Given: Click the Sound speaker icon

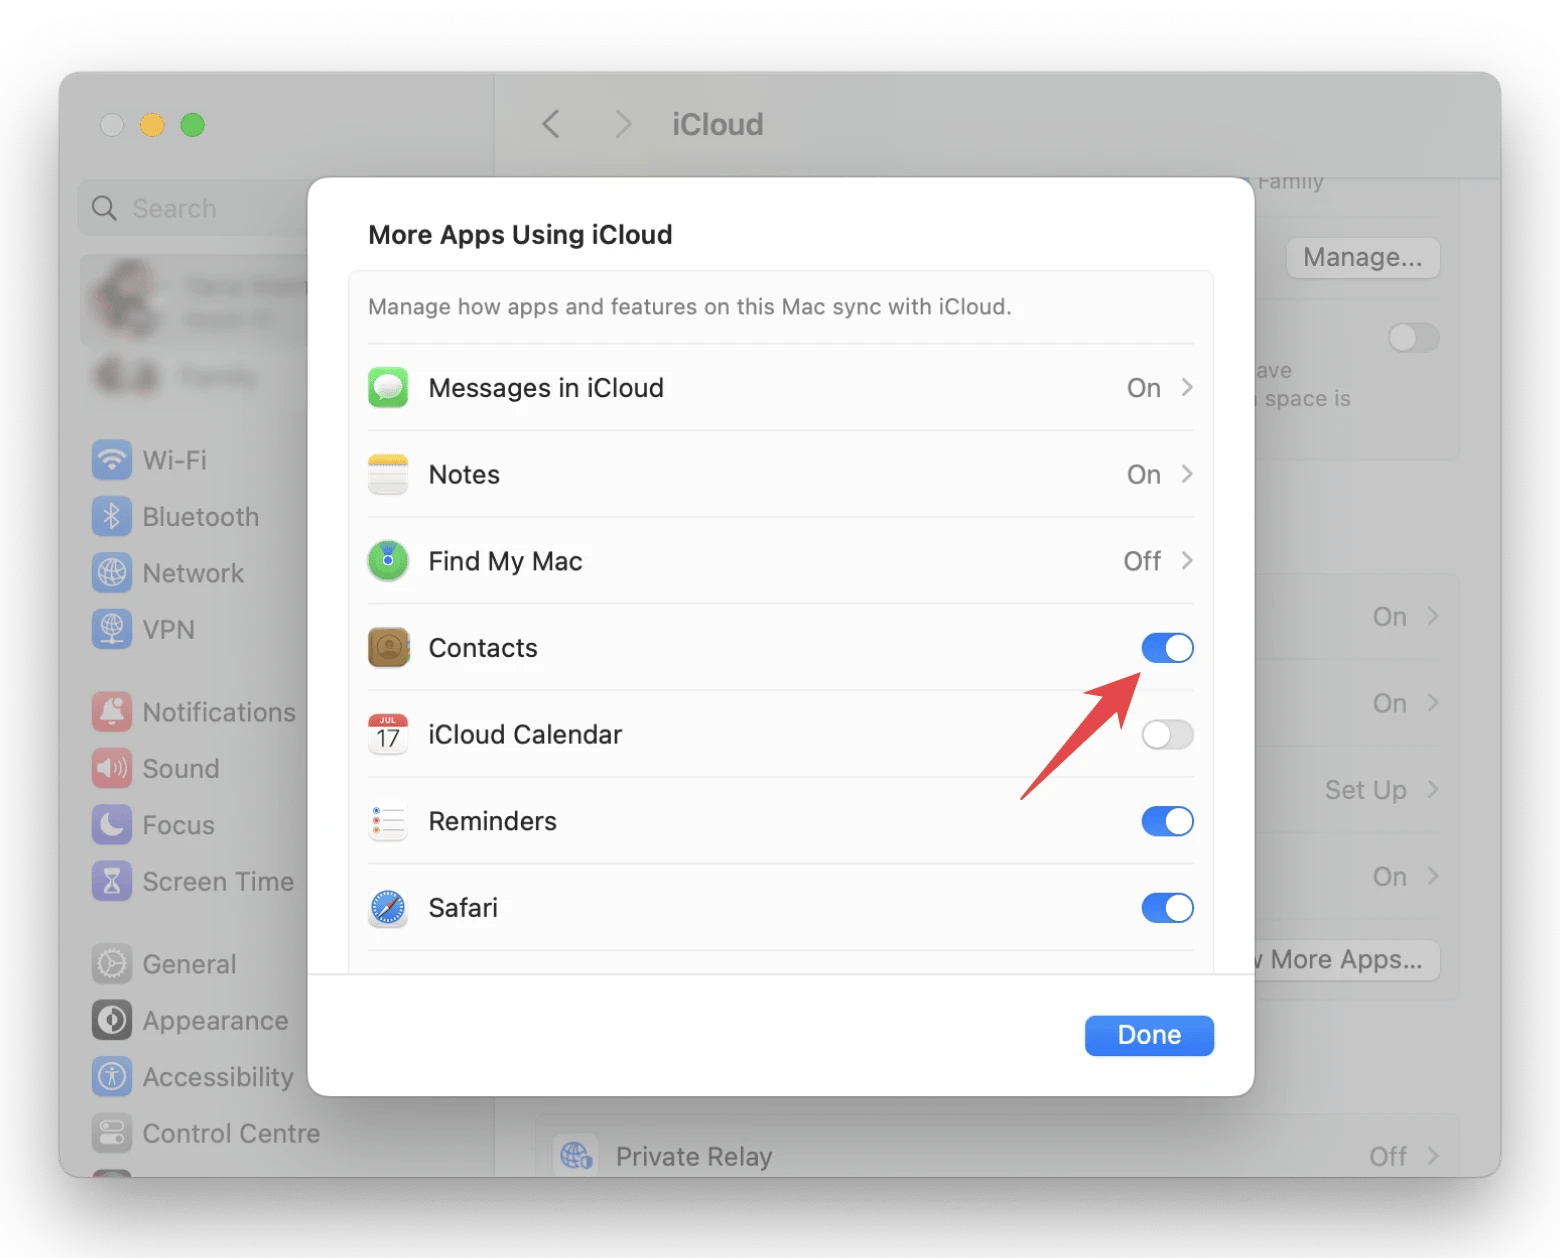Looking at the screenshot, I should (112, 769).
